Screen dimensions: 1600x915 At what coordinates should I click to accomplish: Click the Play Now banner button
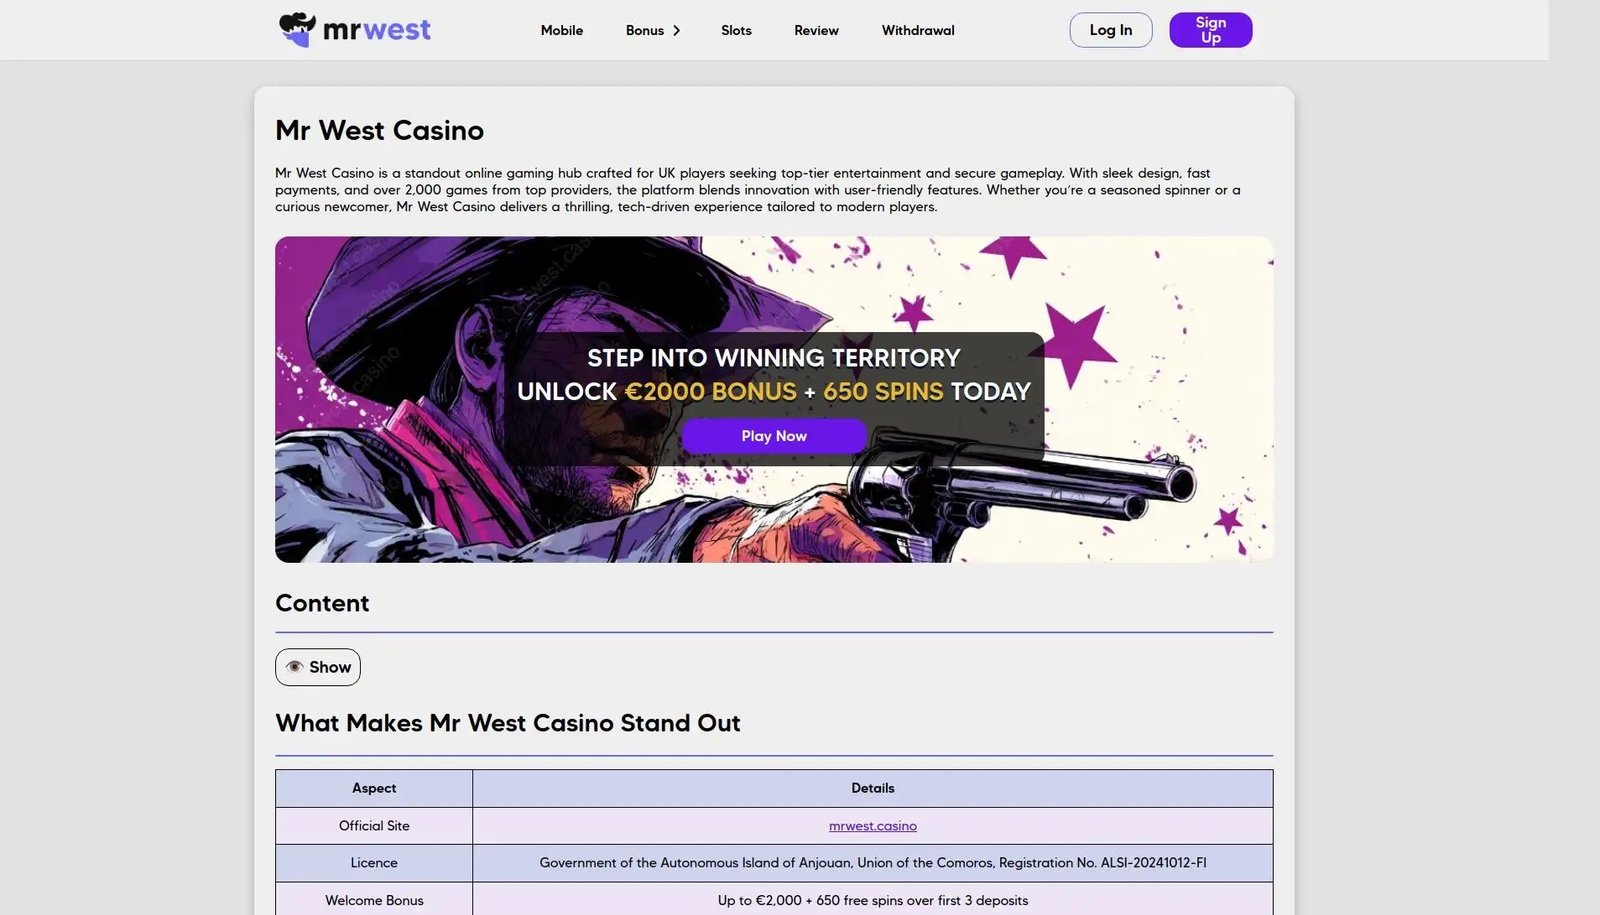(x=774, y=436)
